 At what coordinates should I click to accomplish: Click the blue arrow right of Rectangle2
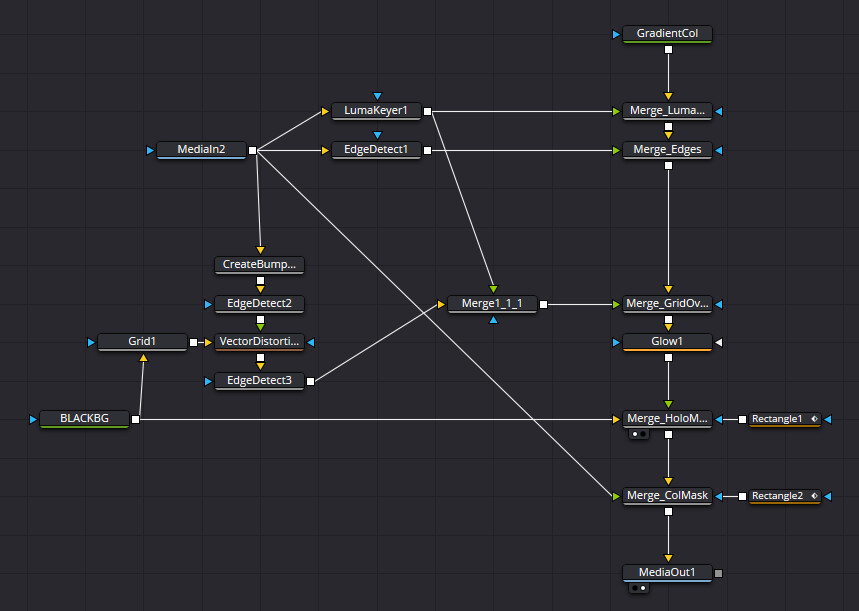828,496
